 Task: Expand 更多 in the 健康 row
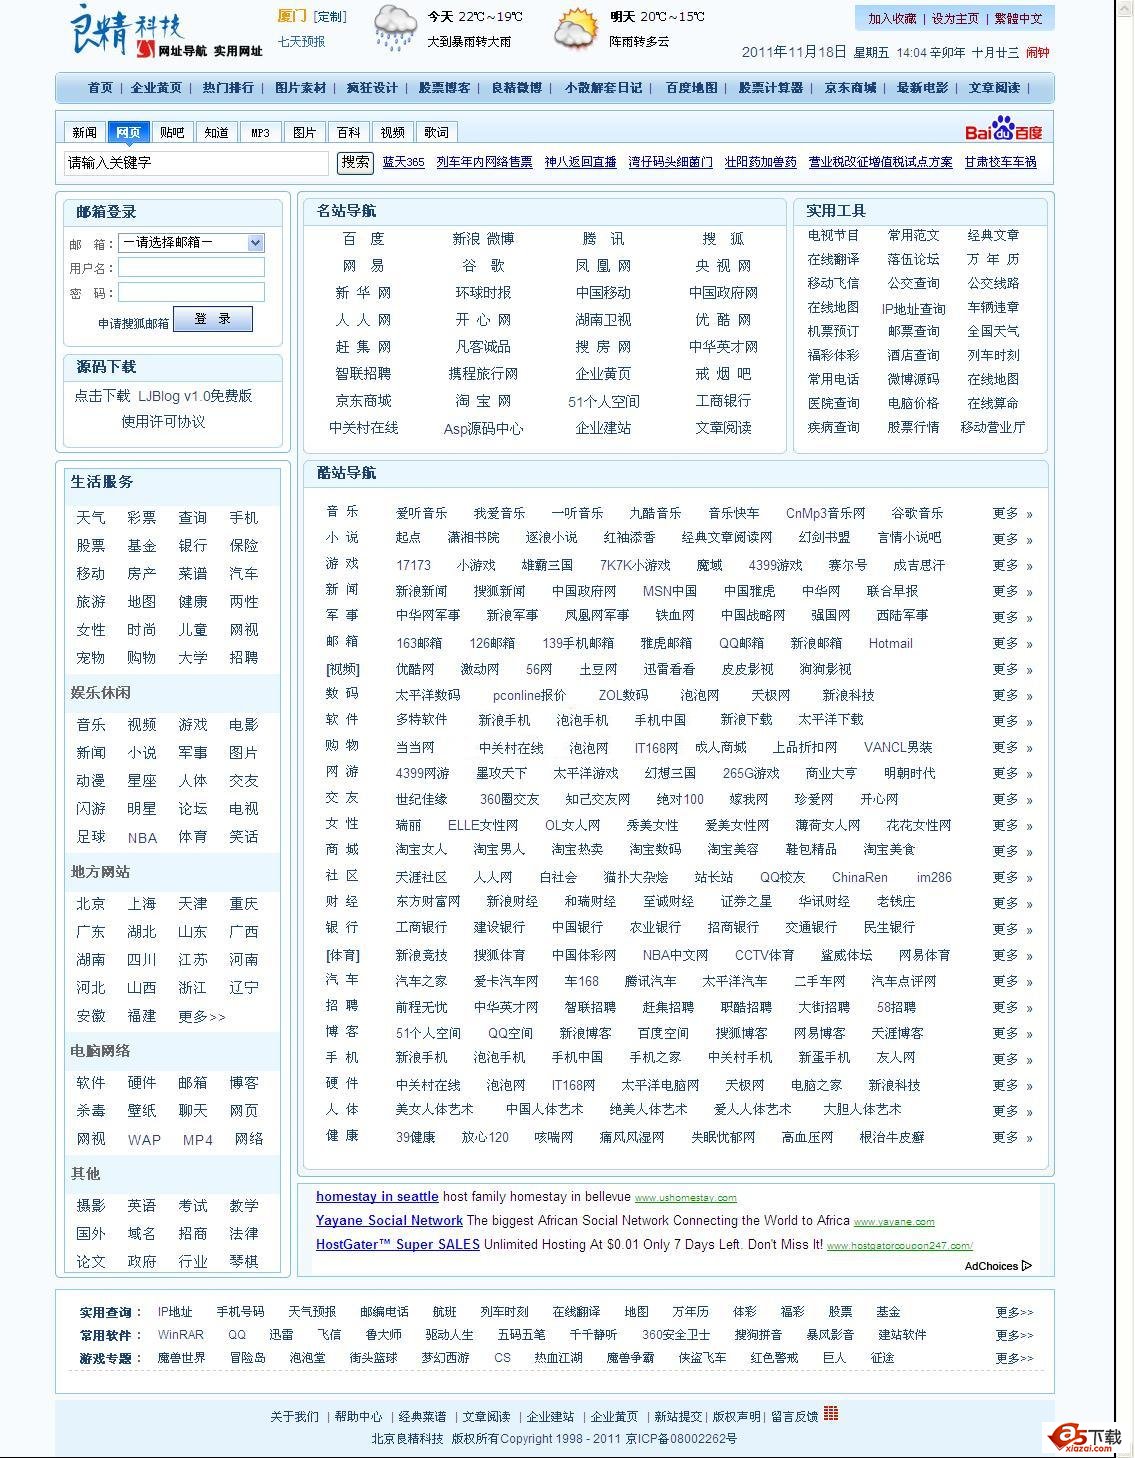1012,1137
